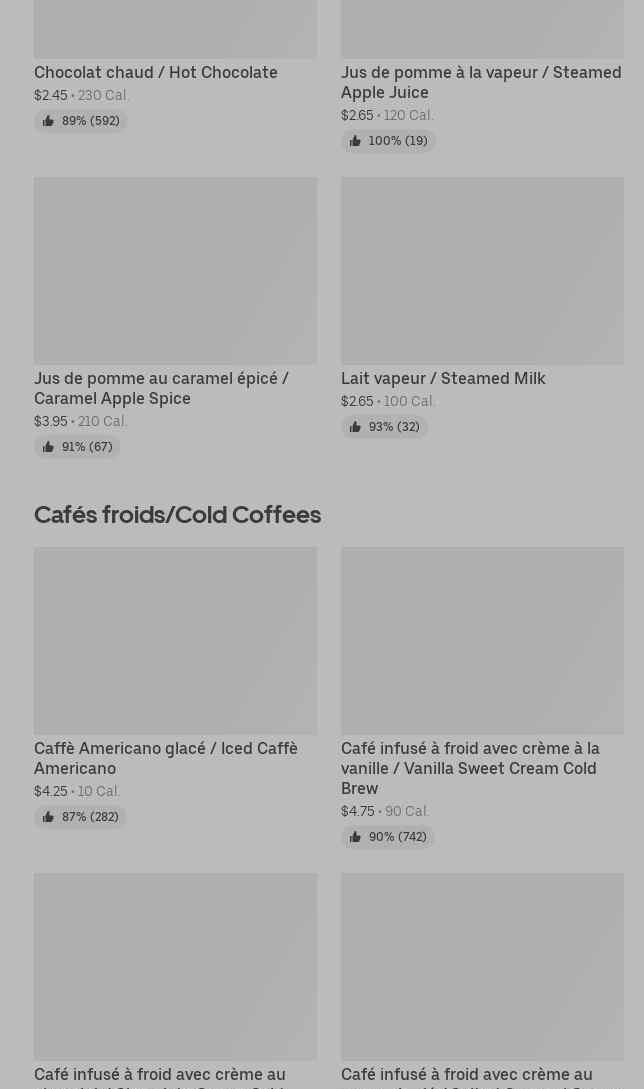This screenshot has height=1089, width=644.
Task: Click the 90% (742) rating badge
Action: click(388, 837)
